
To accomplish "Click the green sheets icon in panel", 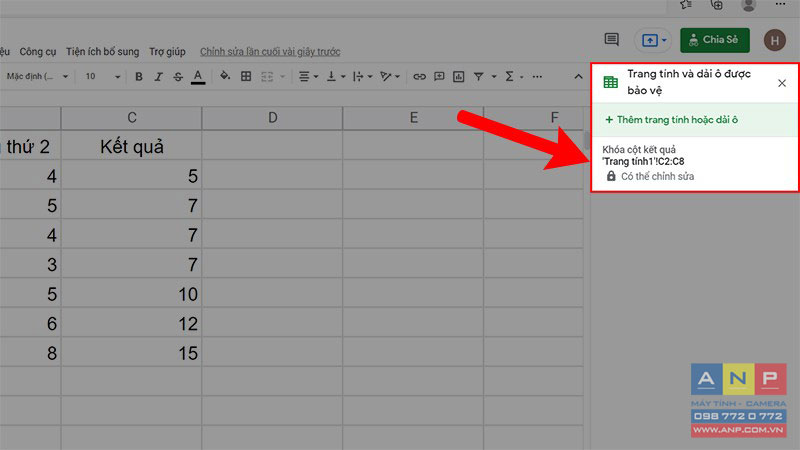I will pyautogui.click(x=611, y=82).
